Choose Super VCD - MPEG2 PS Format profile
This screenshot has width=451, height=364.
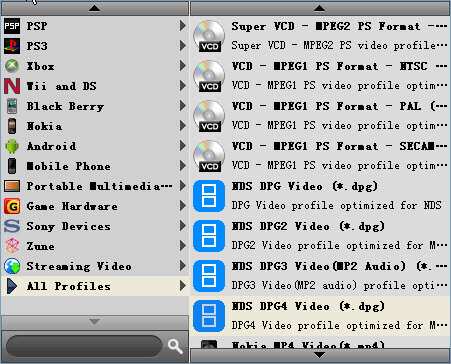click(x=320, y=36)
